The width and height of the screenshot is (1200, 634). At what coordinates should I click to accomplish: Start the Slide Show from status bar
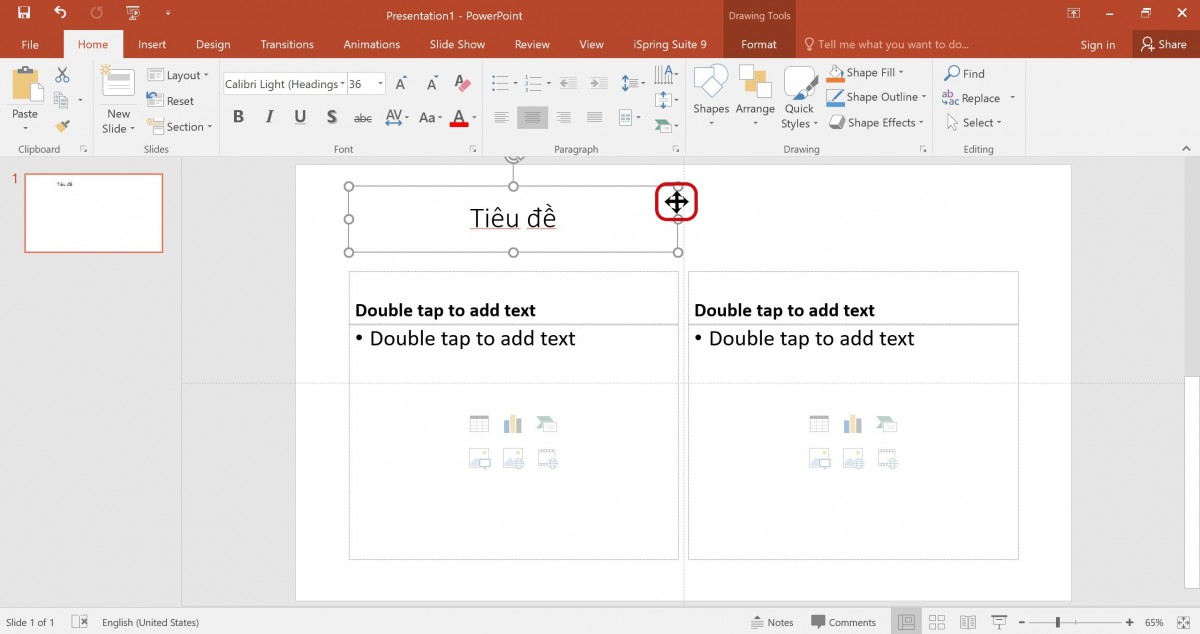[x=998, y=622]
